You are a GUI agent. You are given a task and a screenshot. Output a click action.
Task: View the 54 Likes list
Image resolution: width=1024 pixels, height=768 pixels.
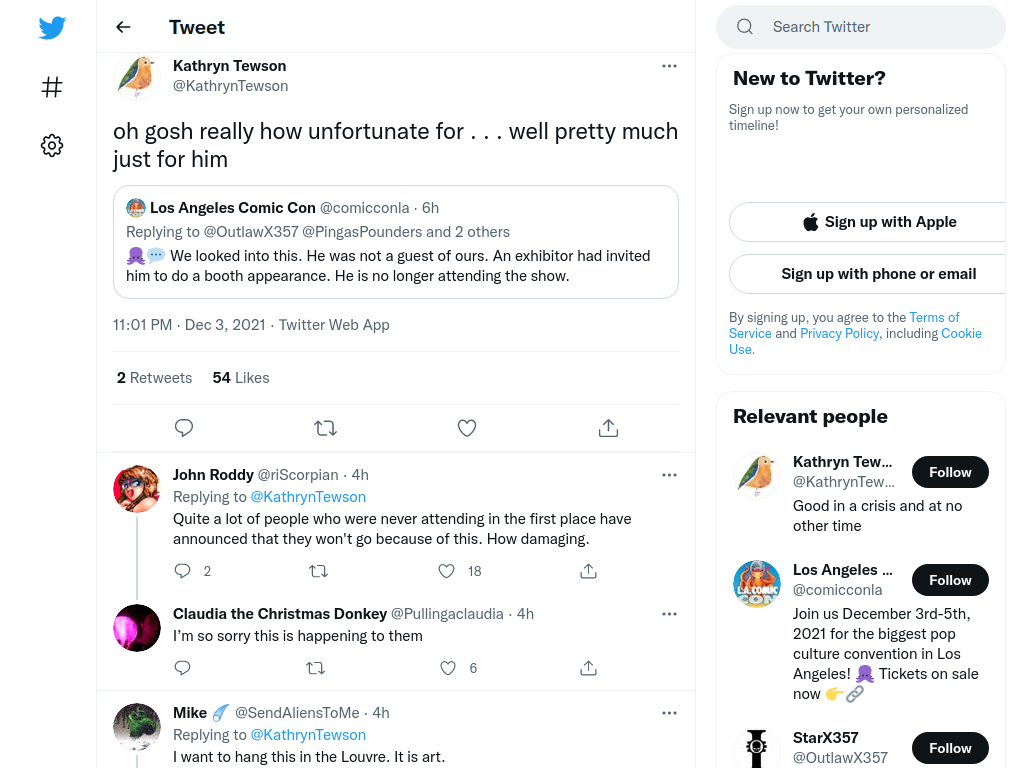tap(241, 377)
